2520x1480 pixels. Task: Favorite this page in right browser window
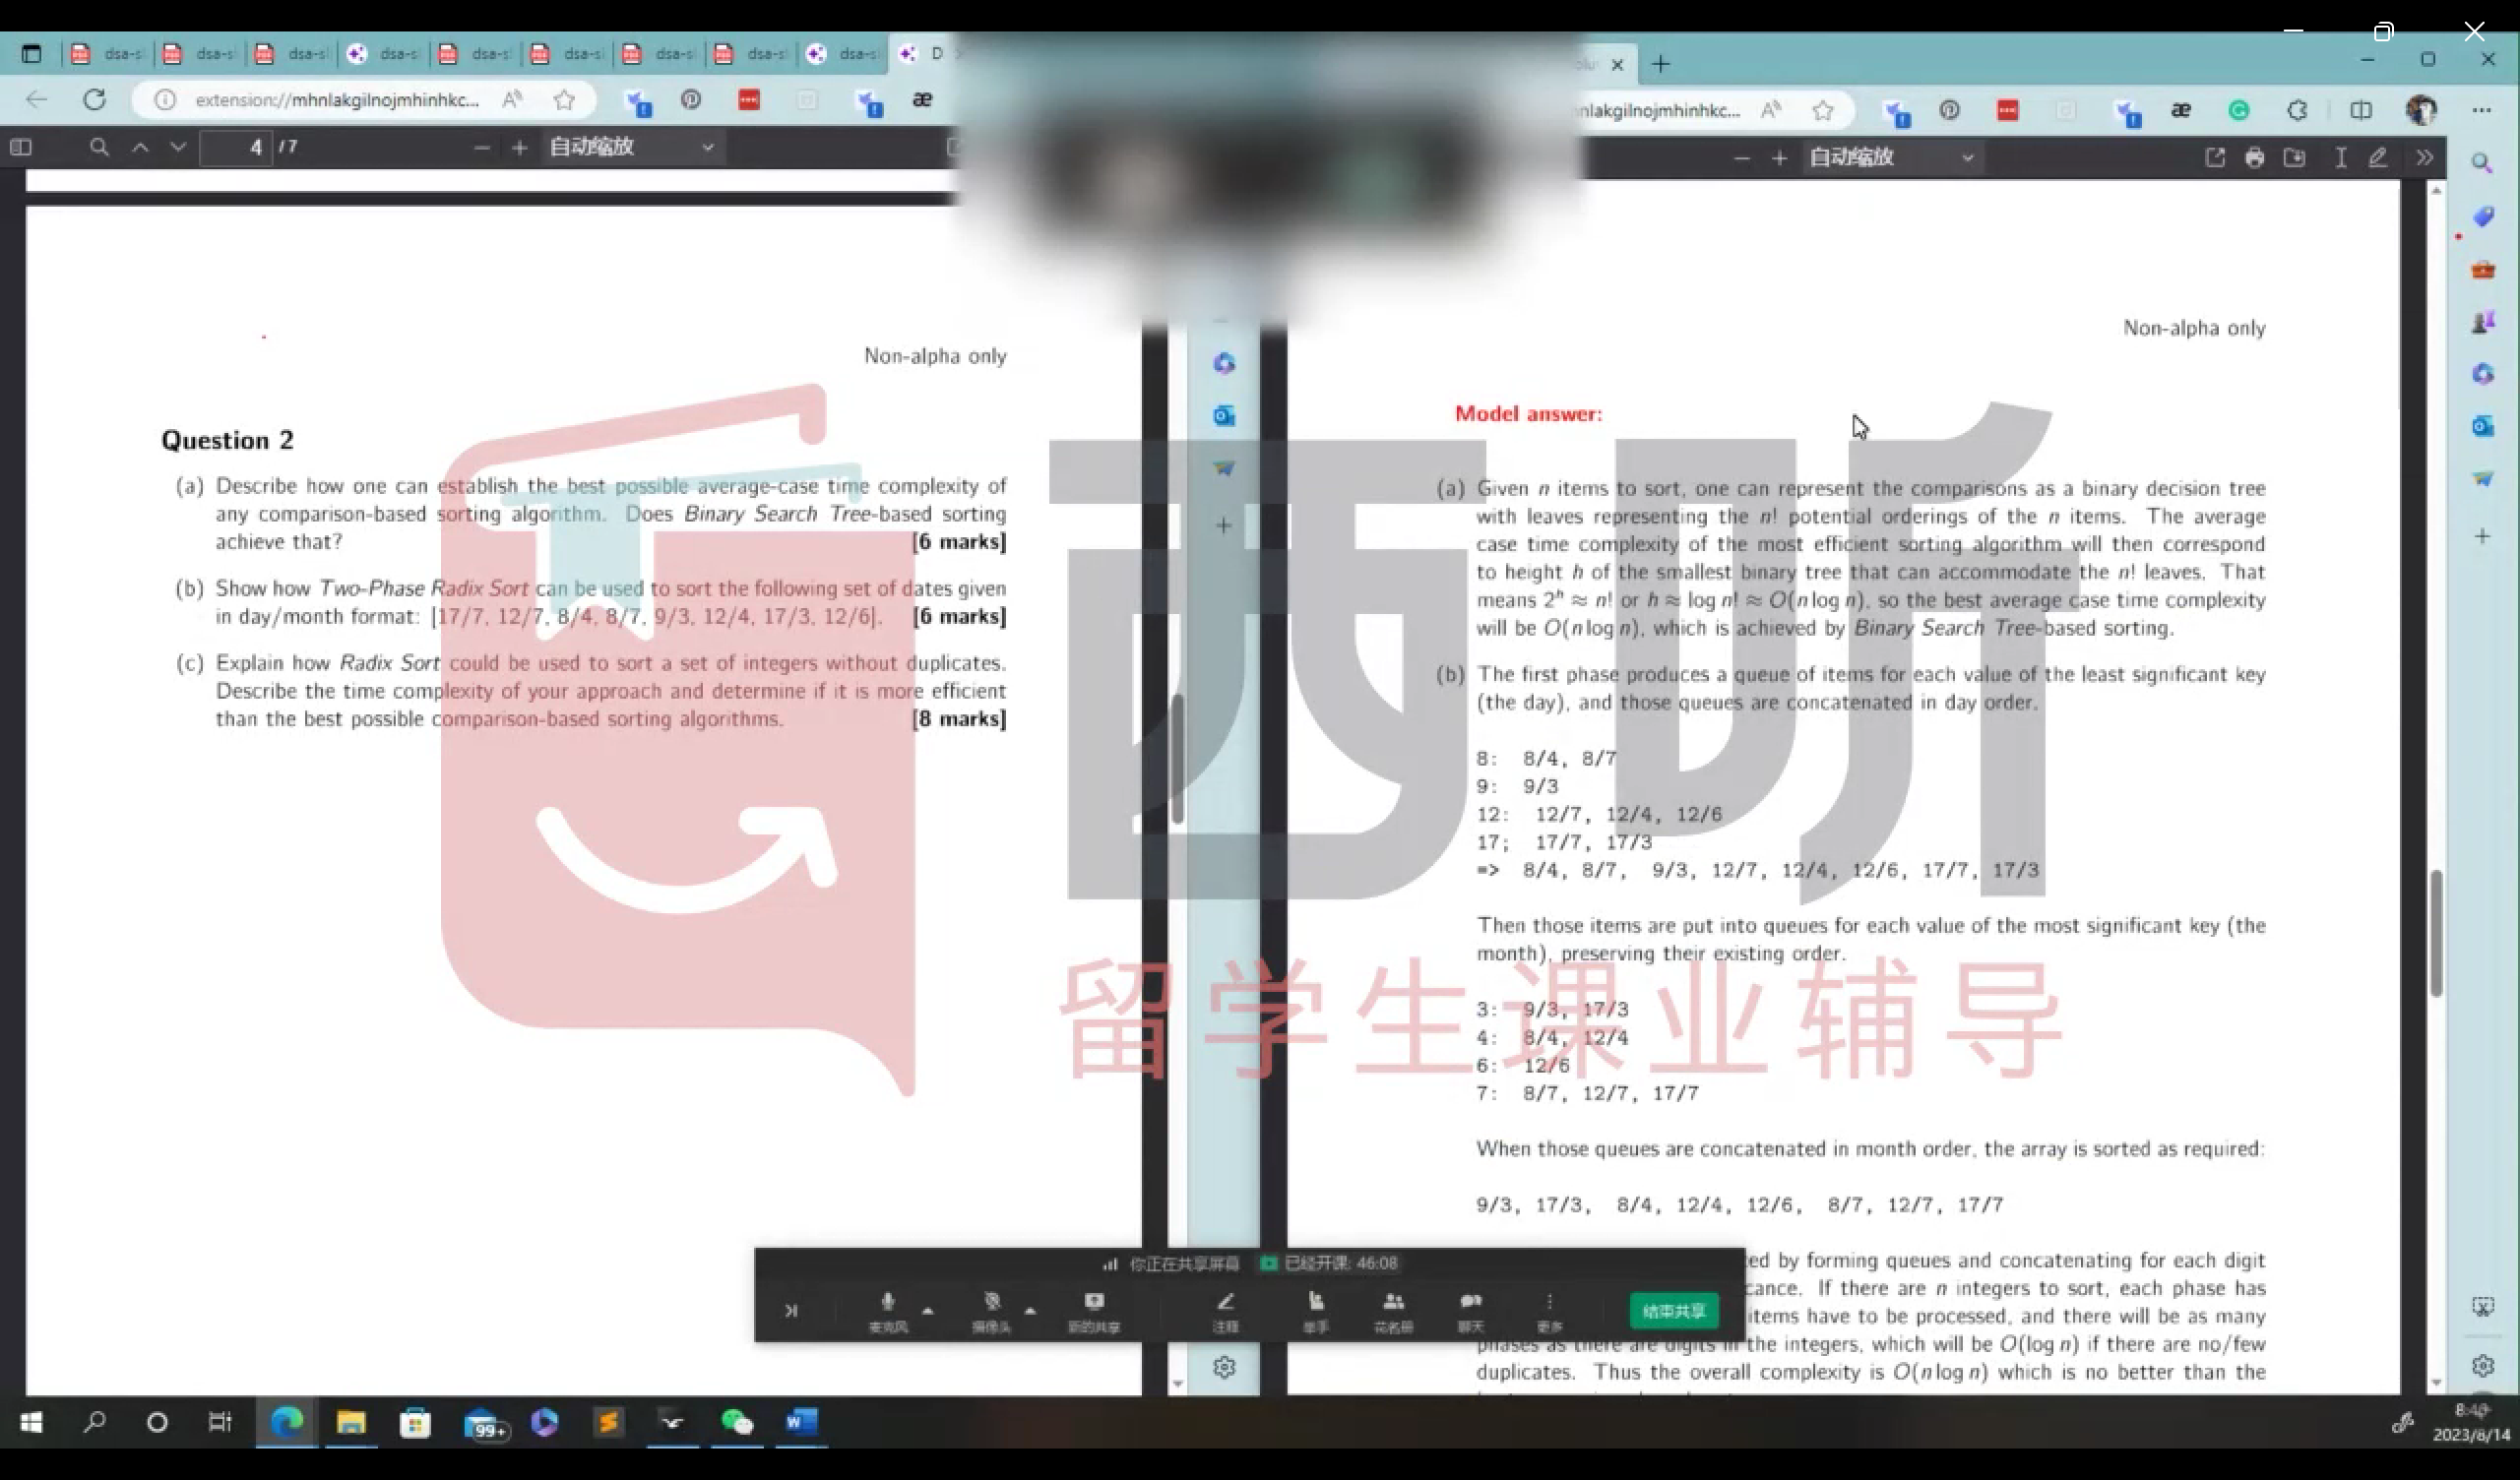(1823, 110)
